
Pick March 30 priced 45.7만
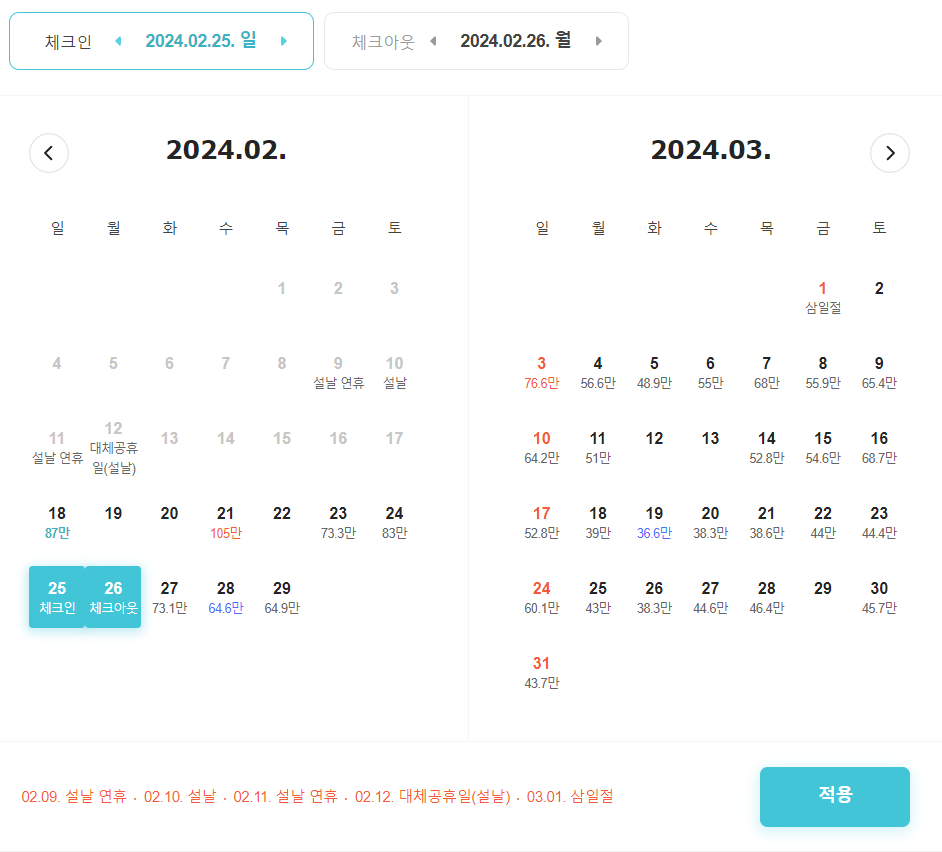pyautogui.click(x=879, y=597)
